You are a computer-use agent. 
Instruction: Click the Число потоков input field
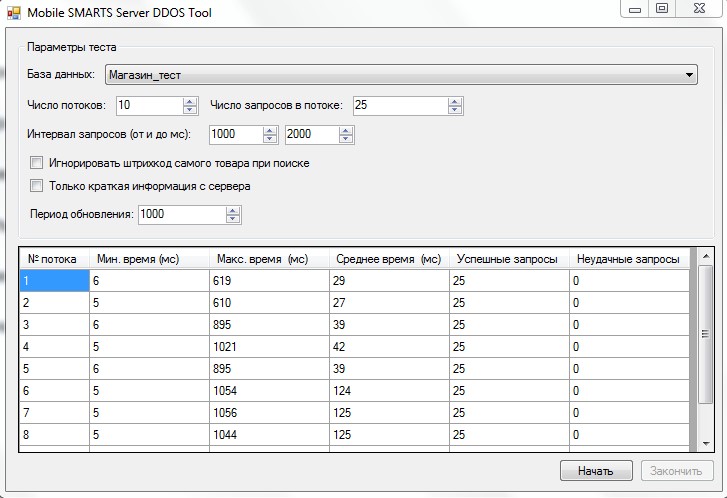[149, 106]
